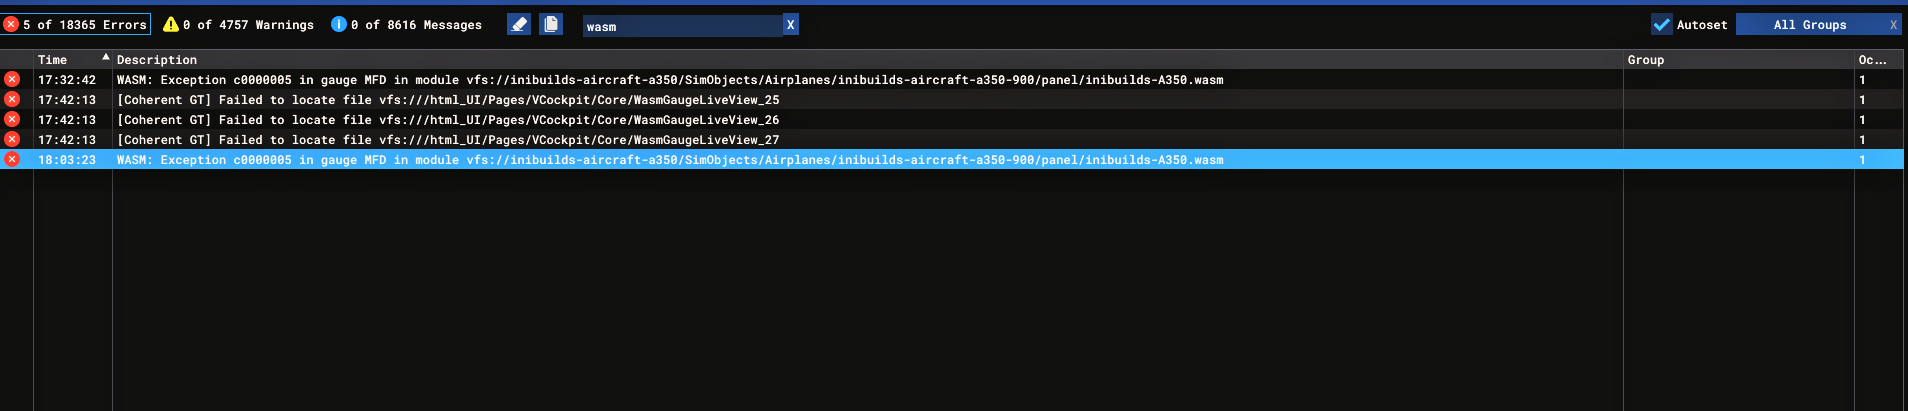Toggle the Autoset checkbox
Viewport: 1908px width, 411px height.
(1661, 24)
